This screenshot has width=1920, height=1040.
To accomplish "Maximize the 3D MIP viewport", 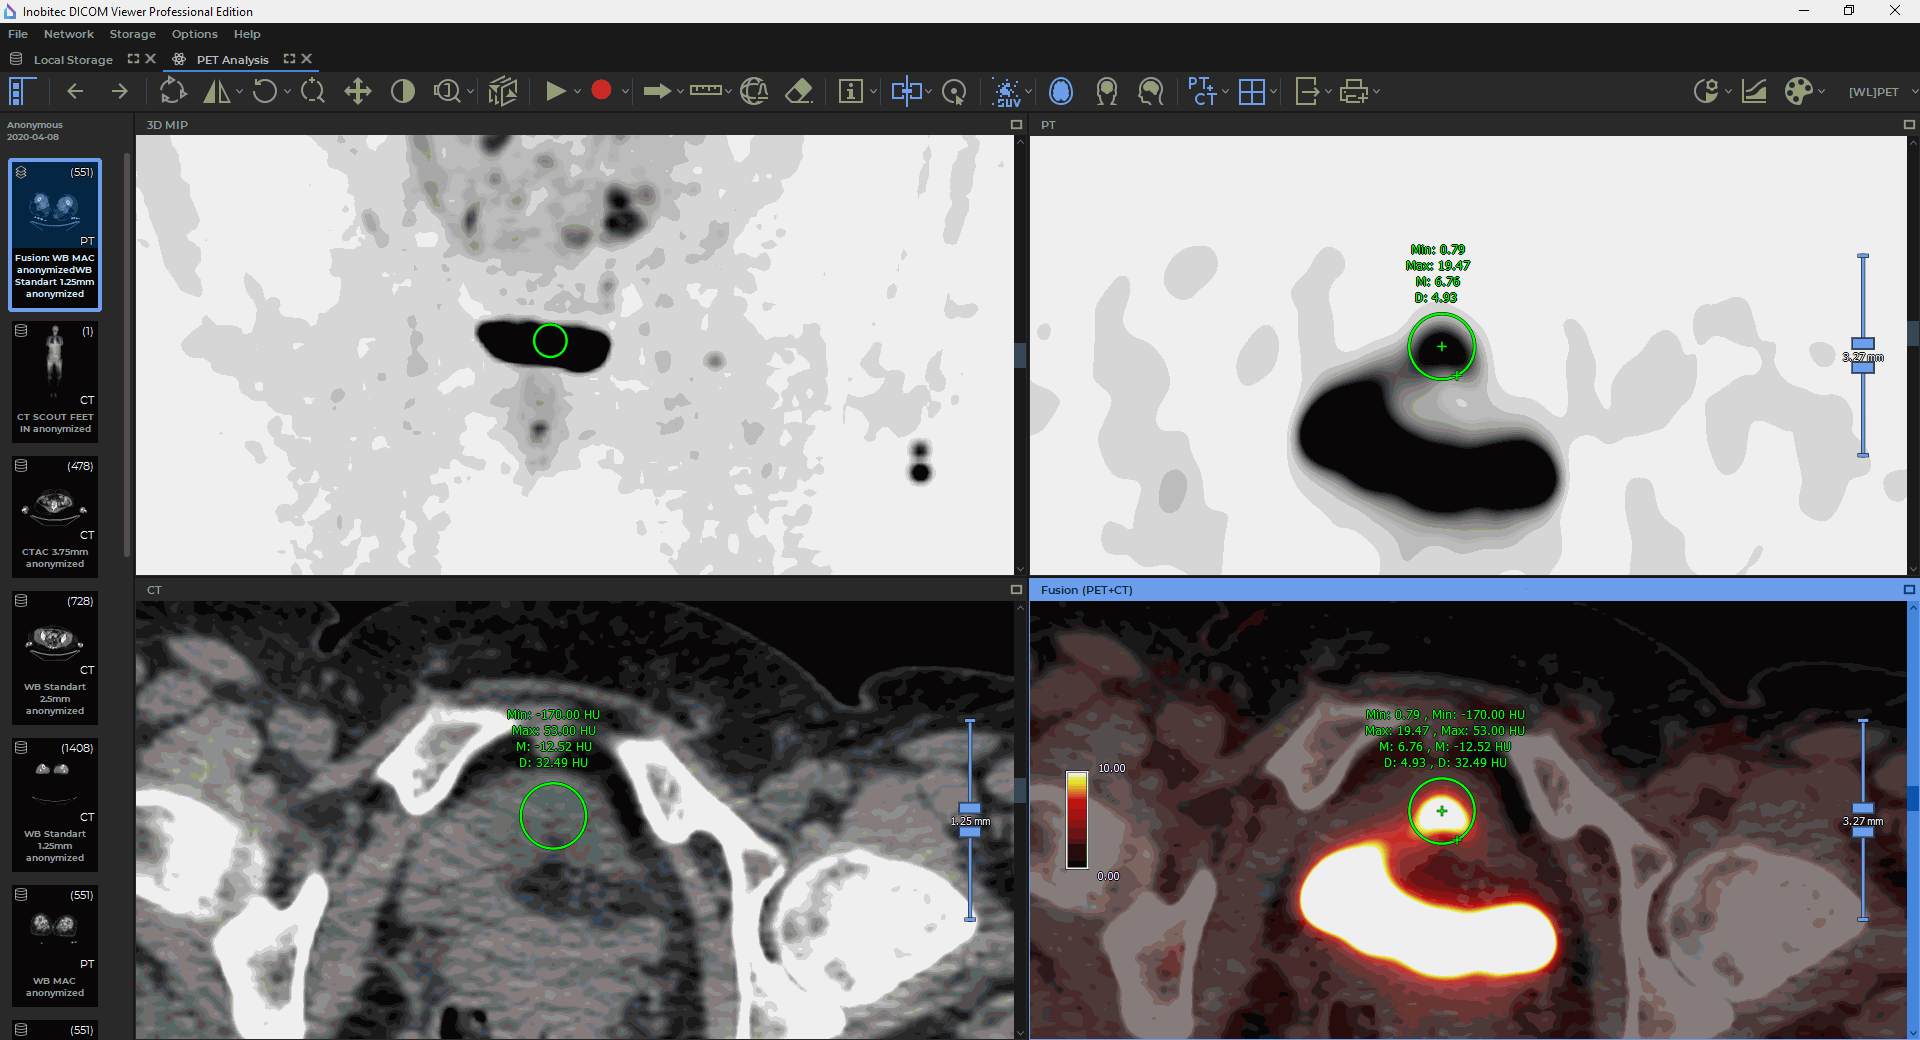I will (x=1016, y=125).
